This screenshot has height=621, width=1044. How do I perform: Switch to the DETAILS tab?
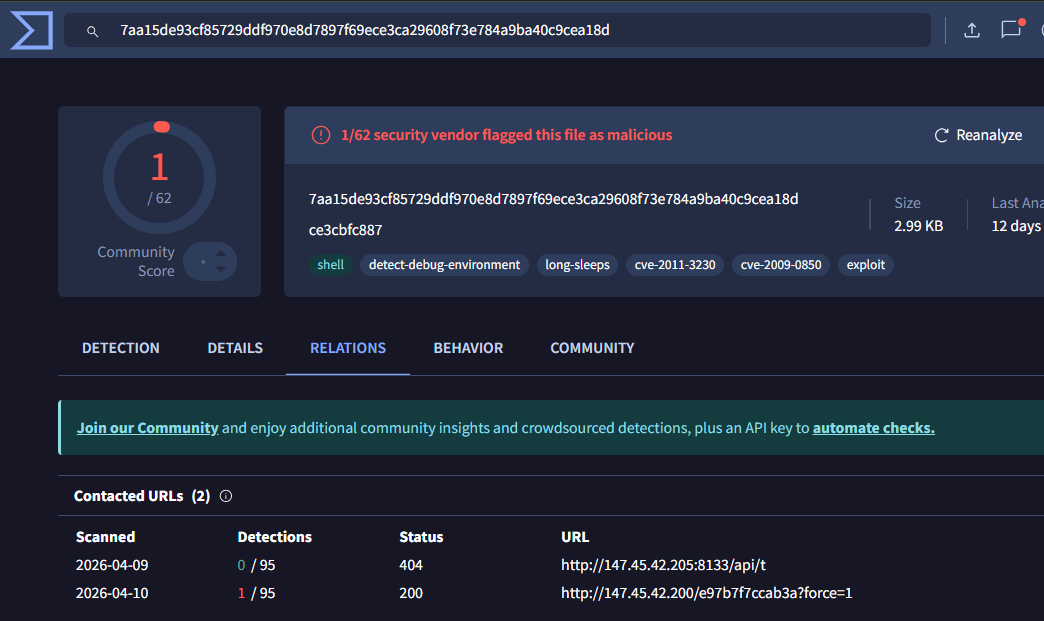click(235, 348)
